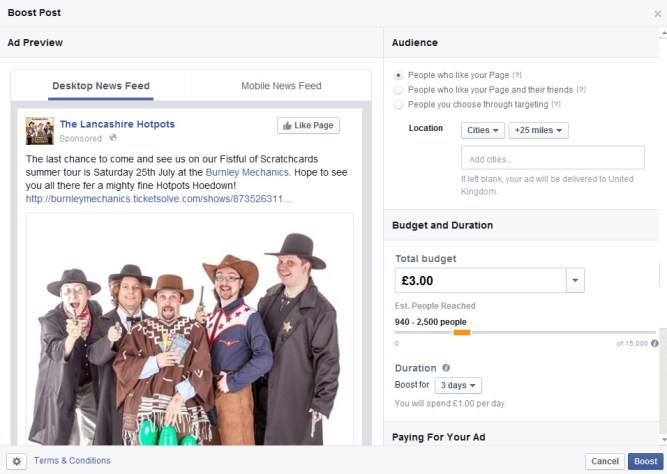Select 'People who like your Page' option
Screen dimensions: 667x474
[x=399, y=75]
